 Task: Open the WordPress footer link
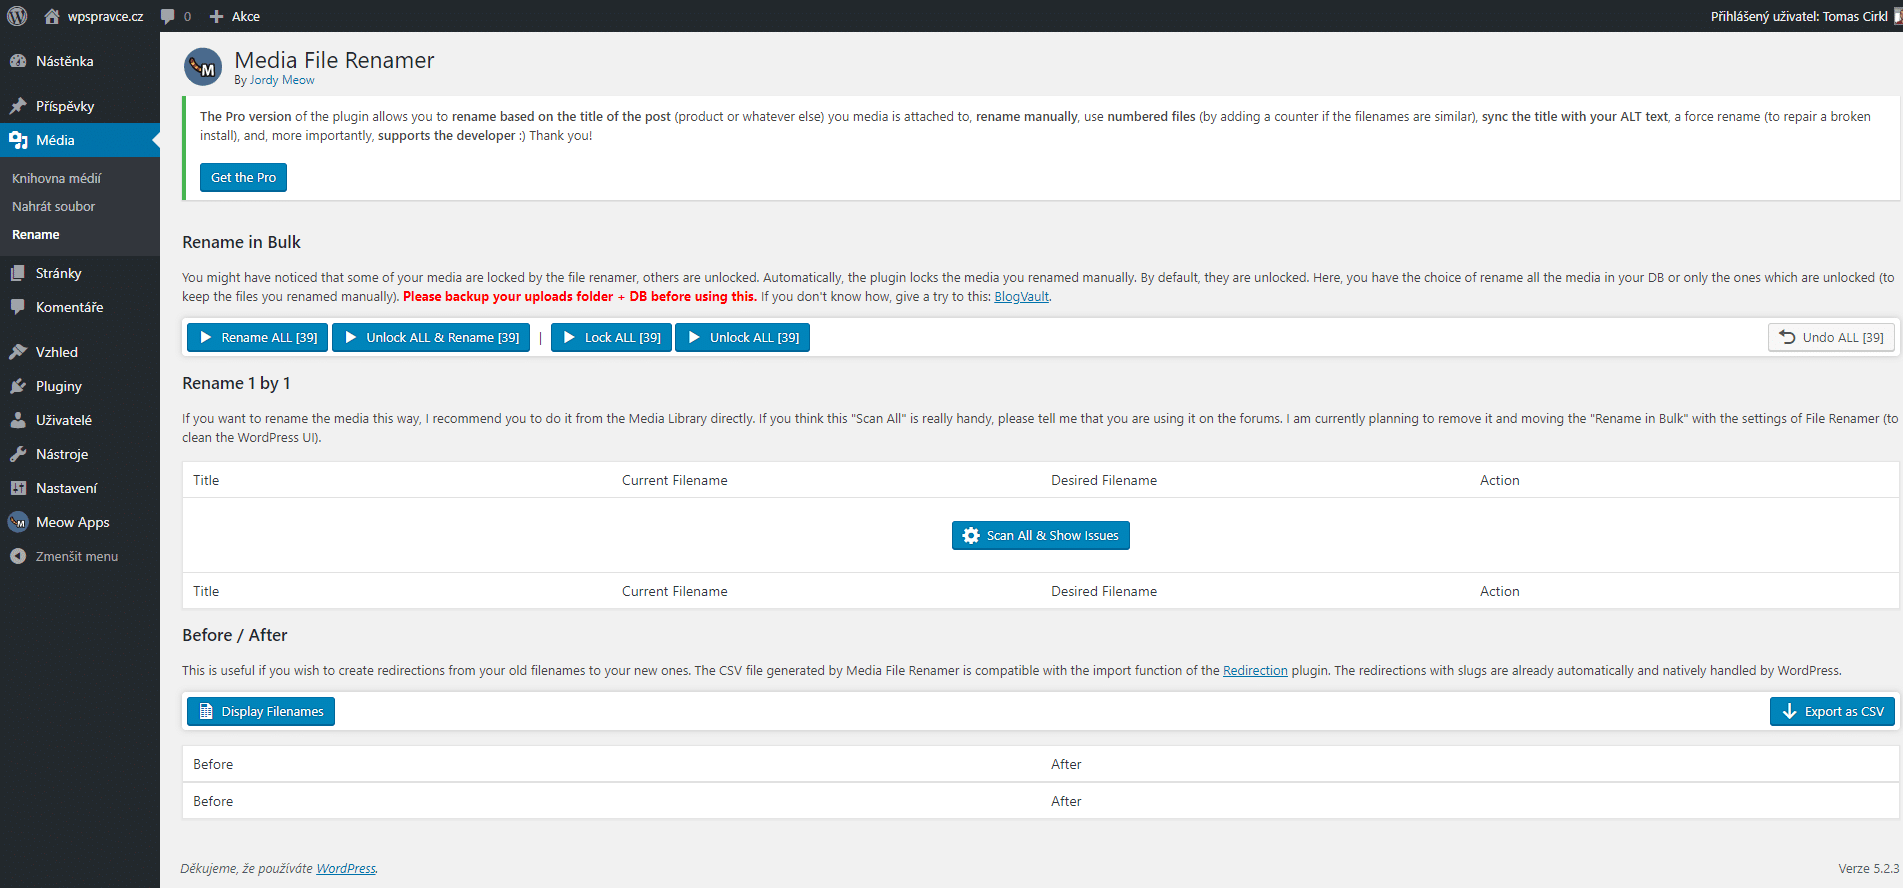(x=346, y=869)
